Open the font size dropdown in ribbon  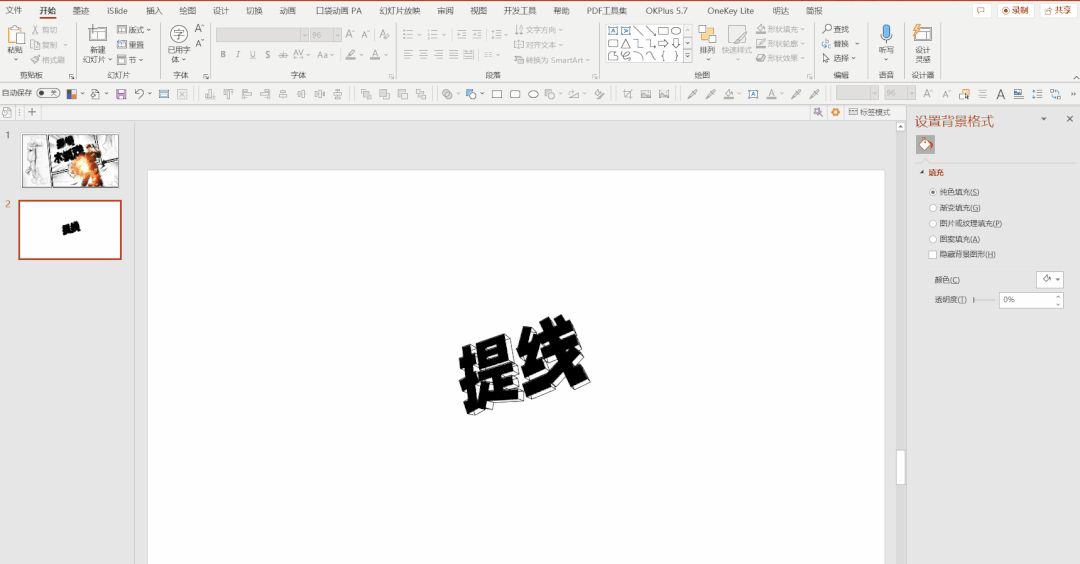[x=338, y=34]
